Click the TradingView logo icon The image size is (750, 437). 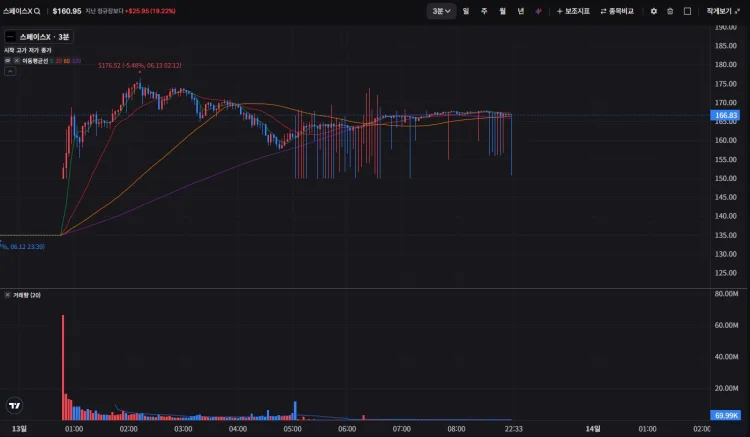pyautogui.click(x=15, y=405)
